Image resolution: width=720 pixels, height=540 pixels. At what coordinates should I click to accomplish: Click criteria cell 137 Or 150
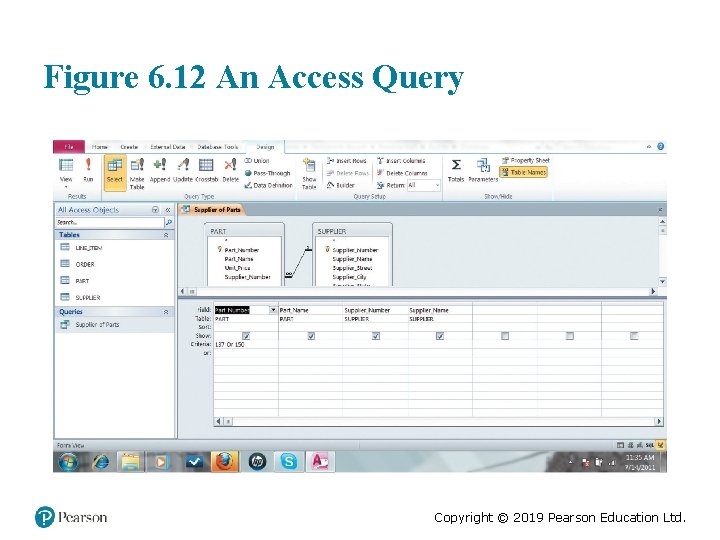(246, 344)
